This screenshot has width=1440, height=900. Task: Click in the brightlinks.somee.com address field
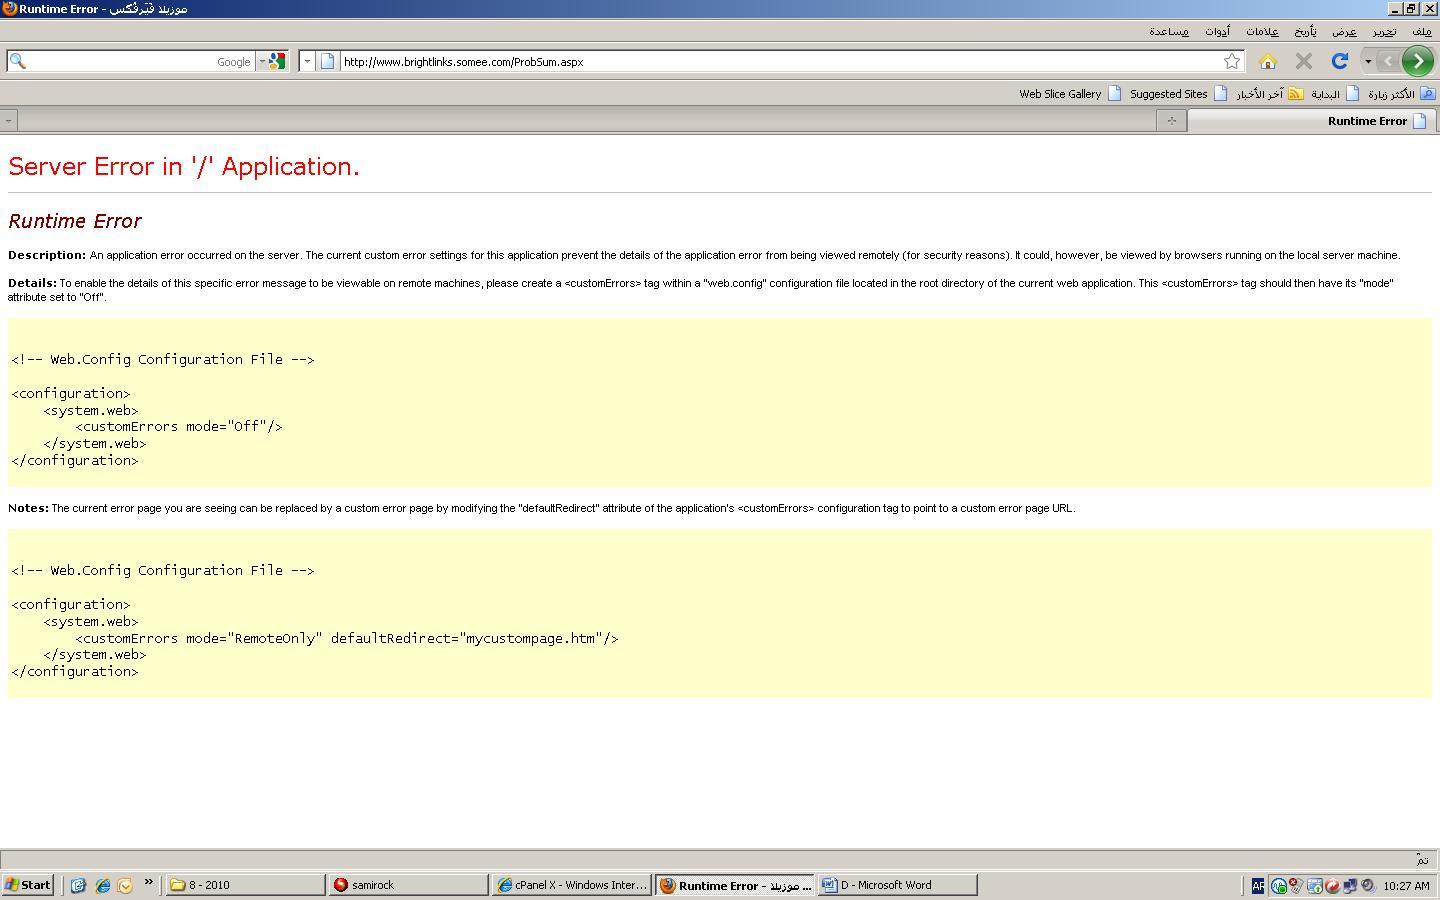780,61
